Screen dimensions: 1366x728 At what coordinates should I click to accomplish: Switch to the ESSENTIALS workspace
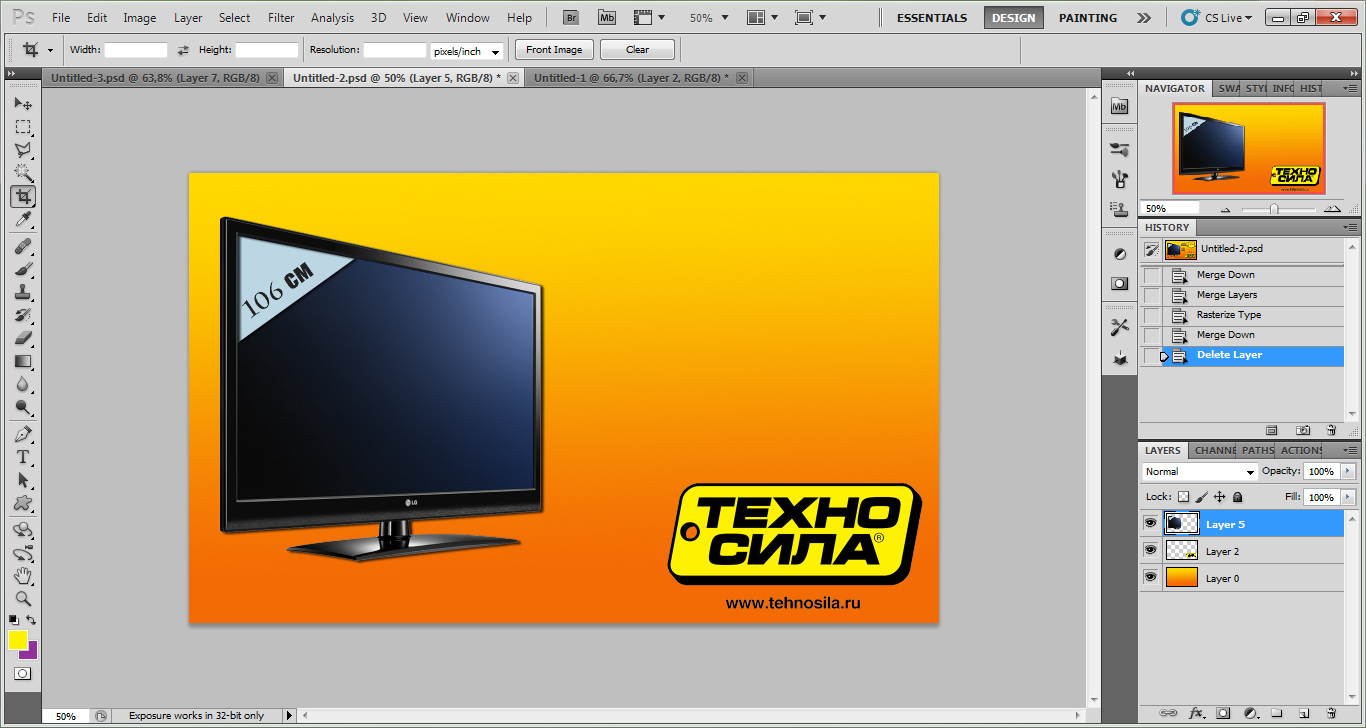pos(932,18)
